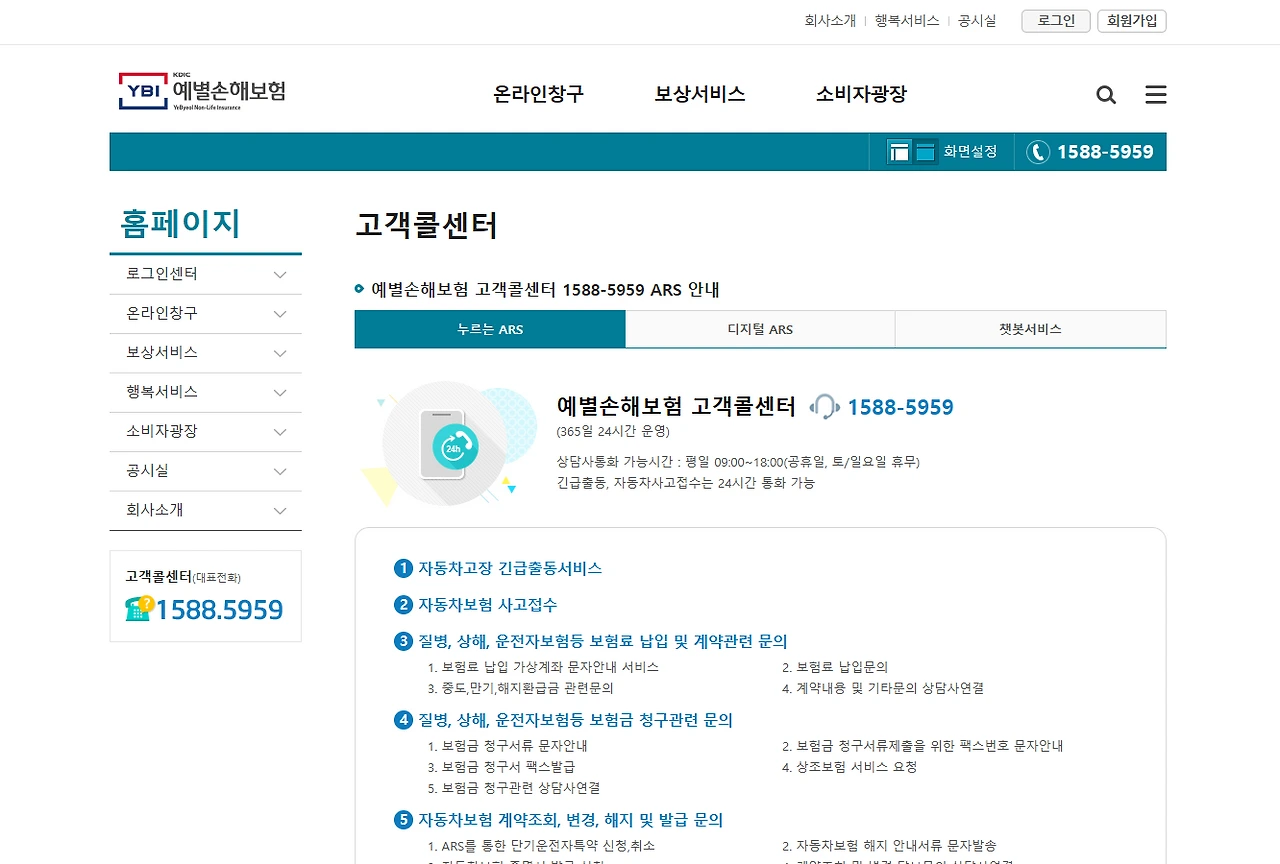Expand the 행복서비스 sidebar section
This screenshot has width=1280, height=864.
point(206,392)
